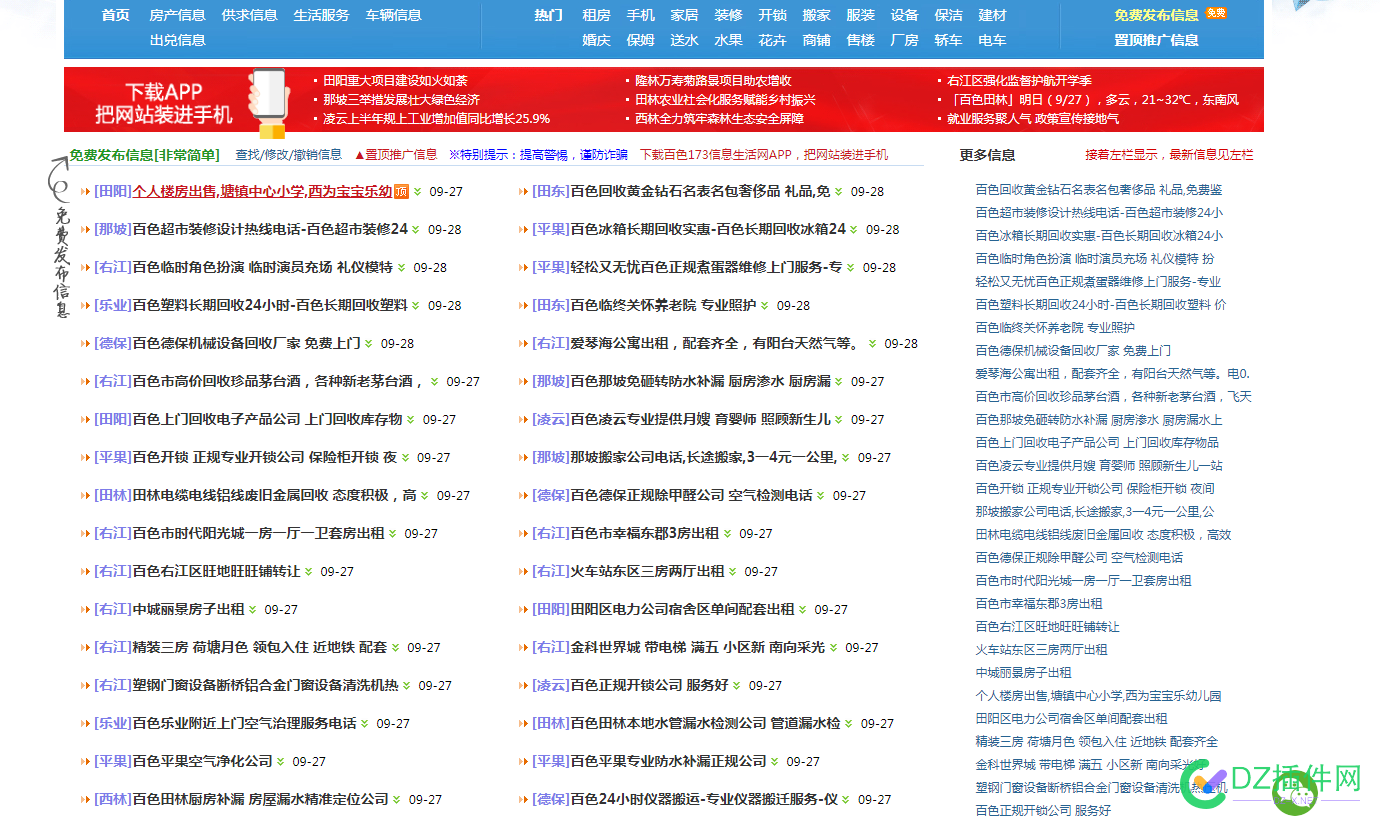1380x824 pixels.
Task: Open sidebar link 田阳区电力公司宿舍区单间配套出租
Action: (x=1071, y=719)
